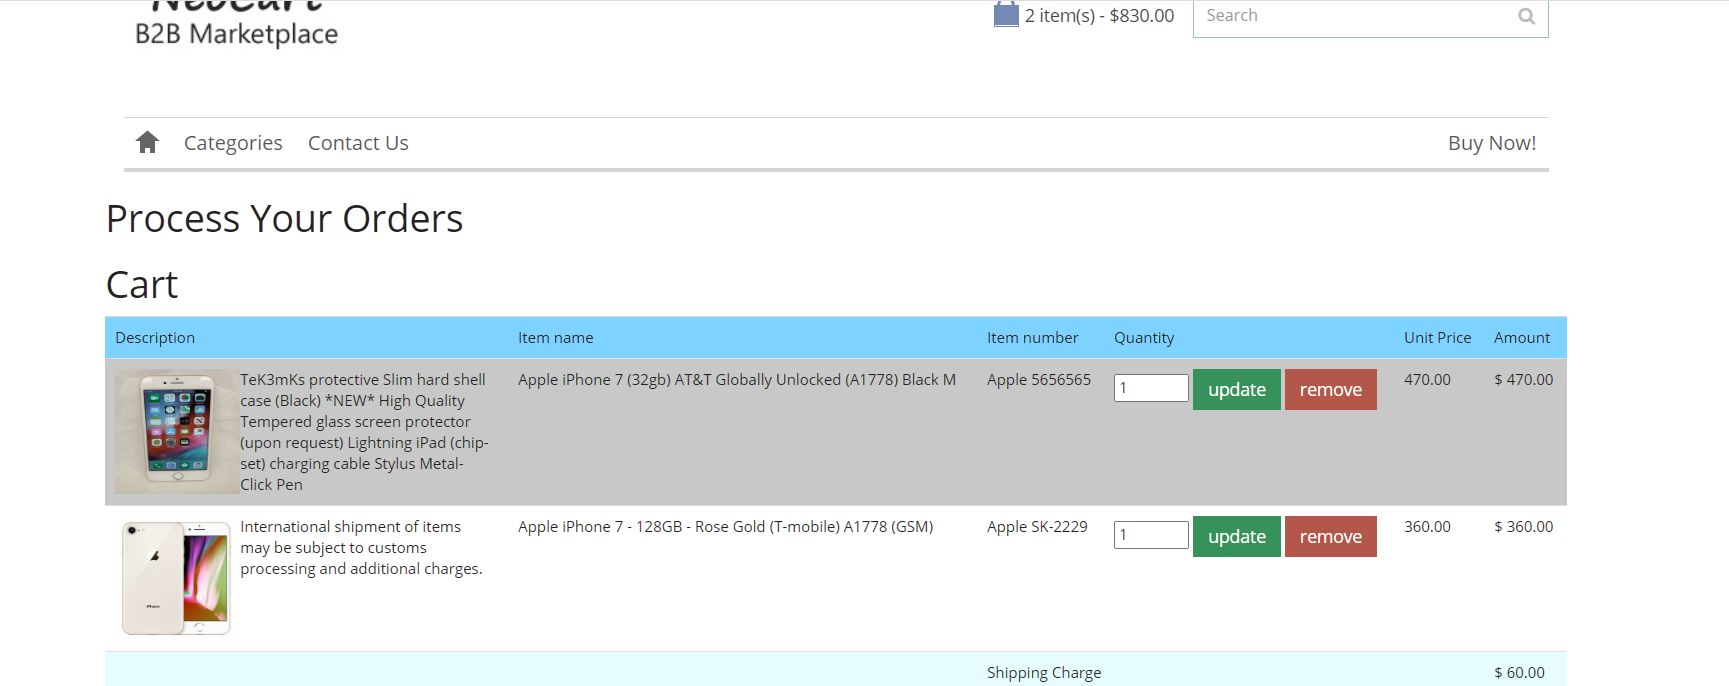Remove the Apple 5656565 item from cart

[1331, 389]
